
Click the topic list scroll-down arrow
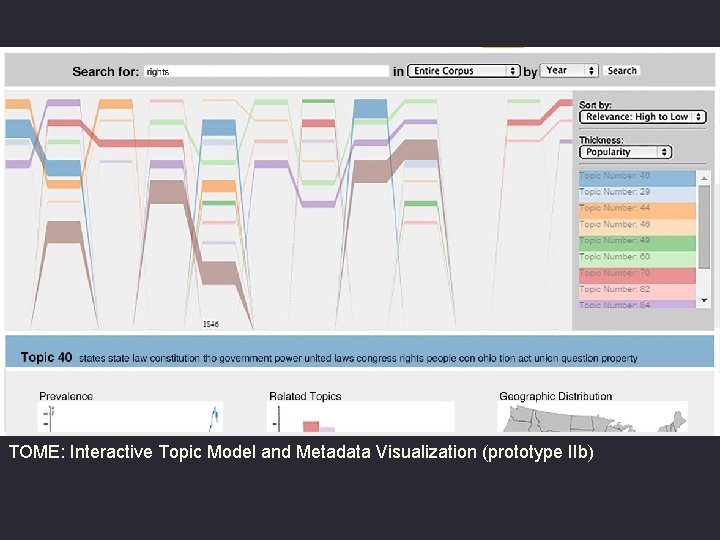point(704,300)
